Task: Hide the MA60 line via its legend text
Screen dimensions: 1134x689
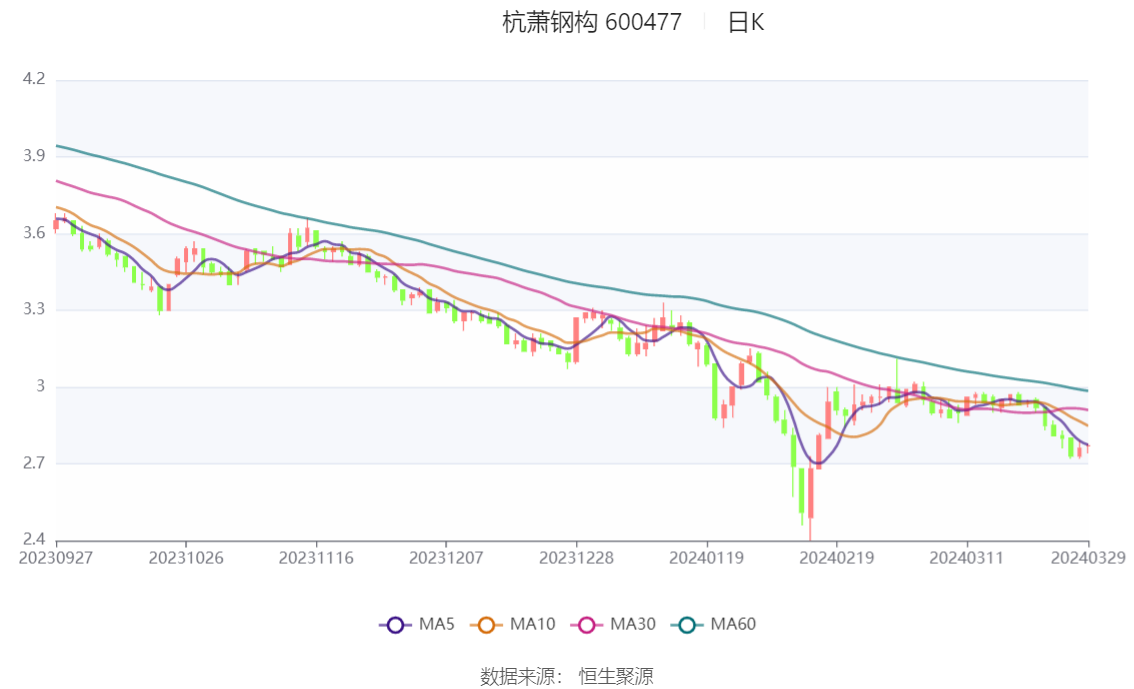Action: 733,625
